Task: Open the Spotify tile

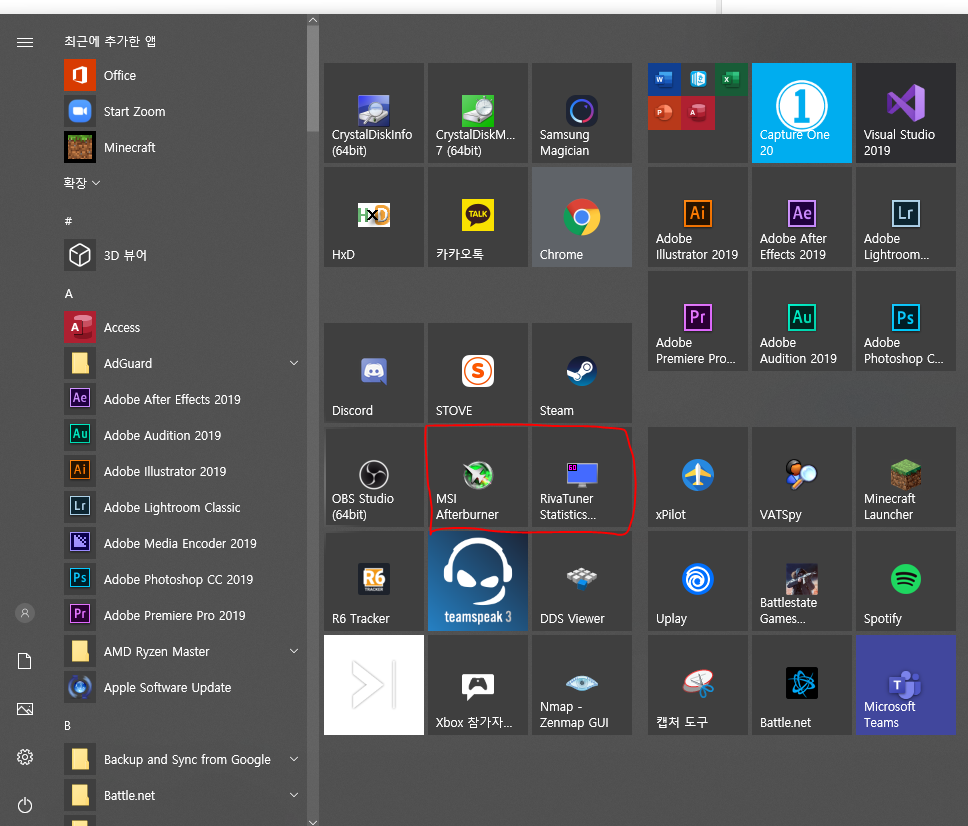Action: 906,581
